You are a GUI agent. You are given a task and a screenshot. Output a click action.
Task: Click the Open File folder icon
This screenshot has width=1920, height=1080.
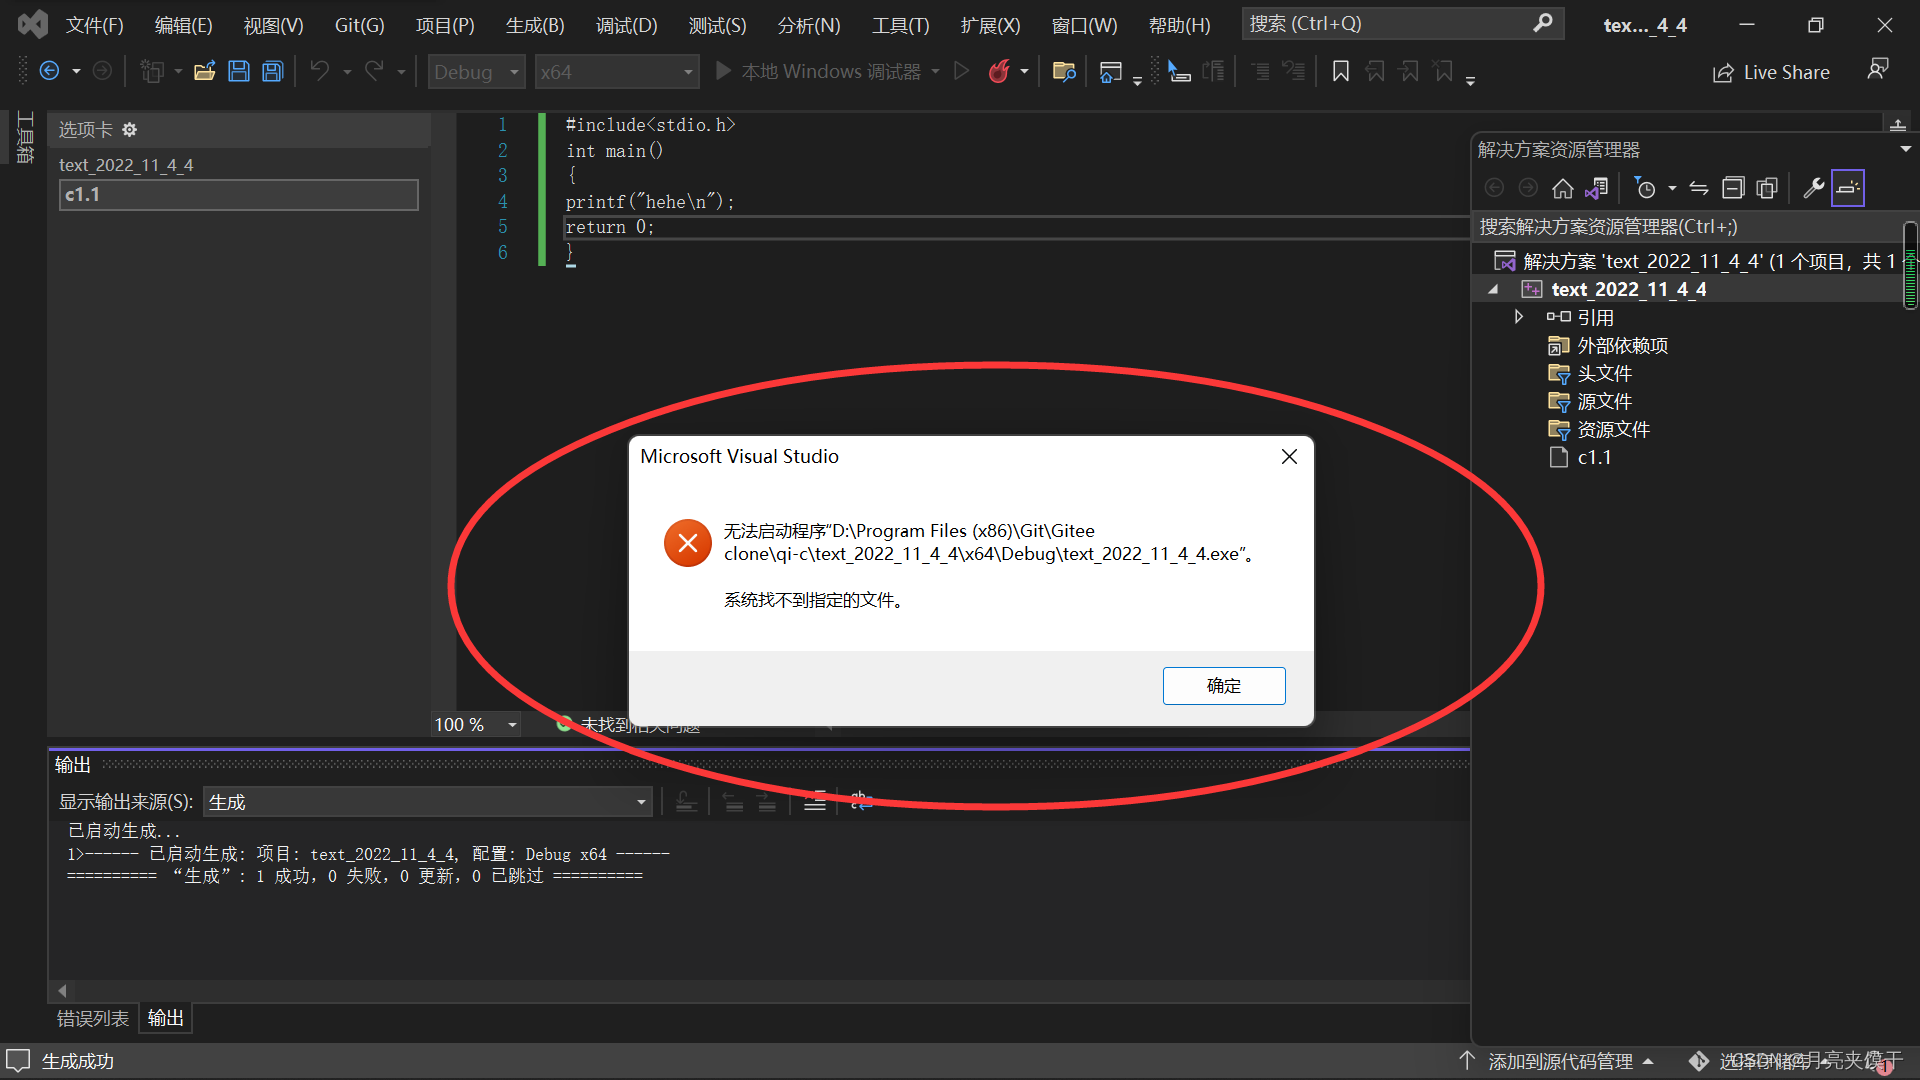pyautogui.click(x=204, y=71)
